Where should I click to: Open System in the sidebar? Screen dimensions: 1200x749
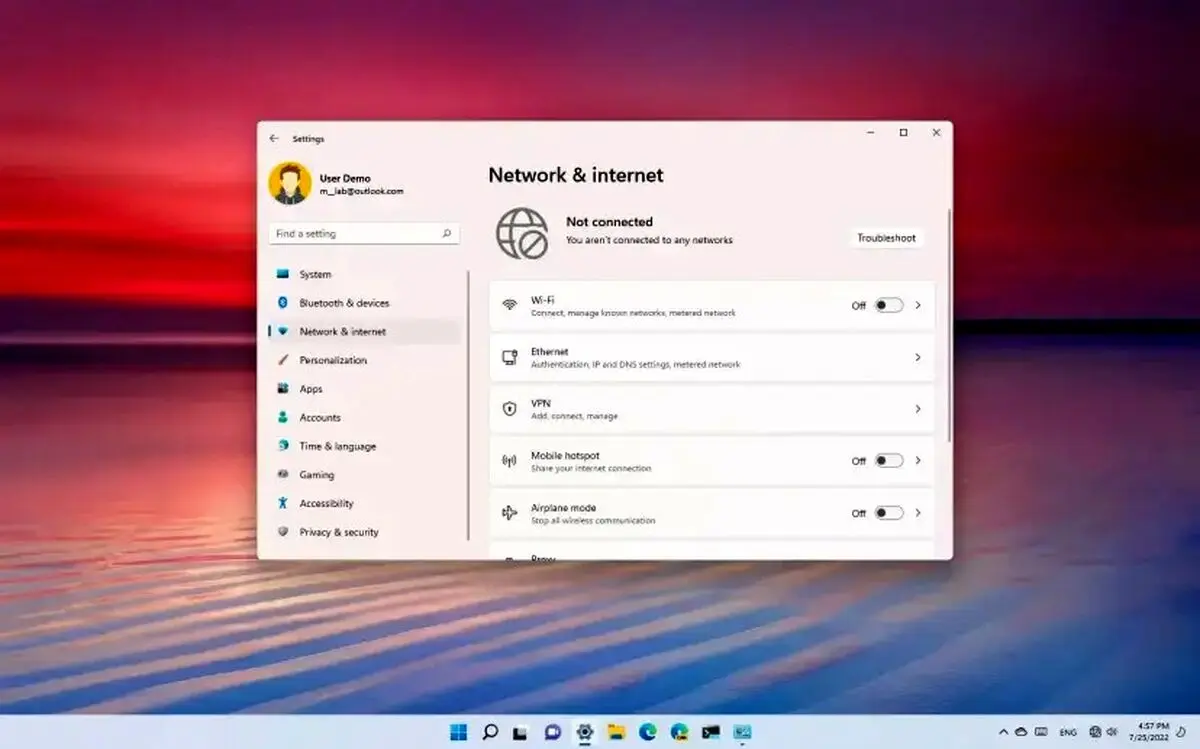pos(364,274)
